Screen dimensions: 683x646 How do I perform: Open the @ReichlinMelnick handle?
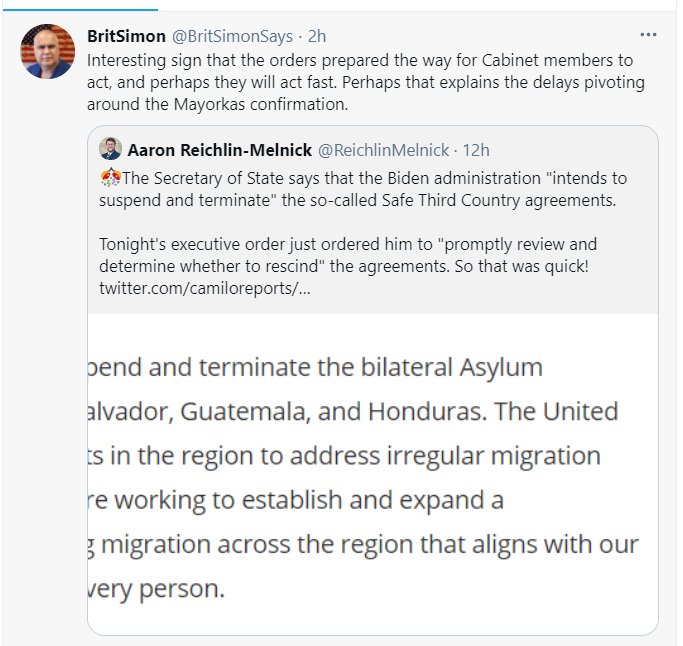[383, 150]
